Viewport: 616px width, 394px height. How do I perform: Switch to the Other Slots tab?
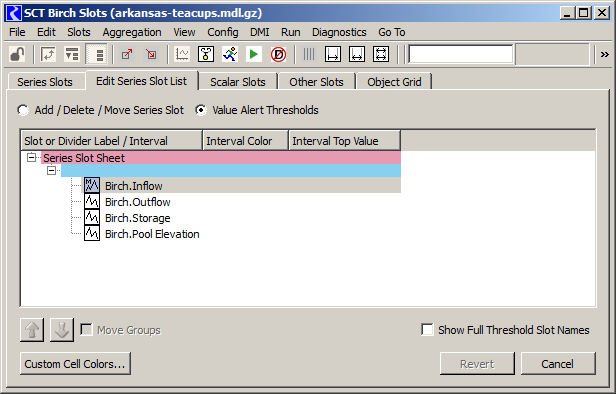click(316, 82)
